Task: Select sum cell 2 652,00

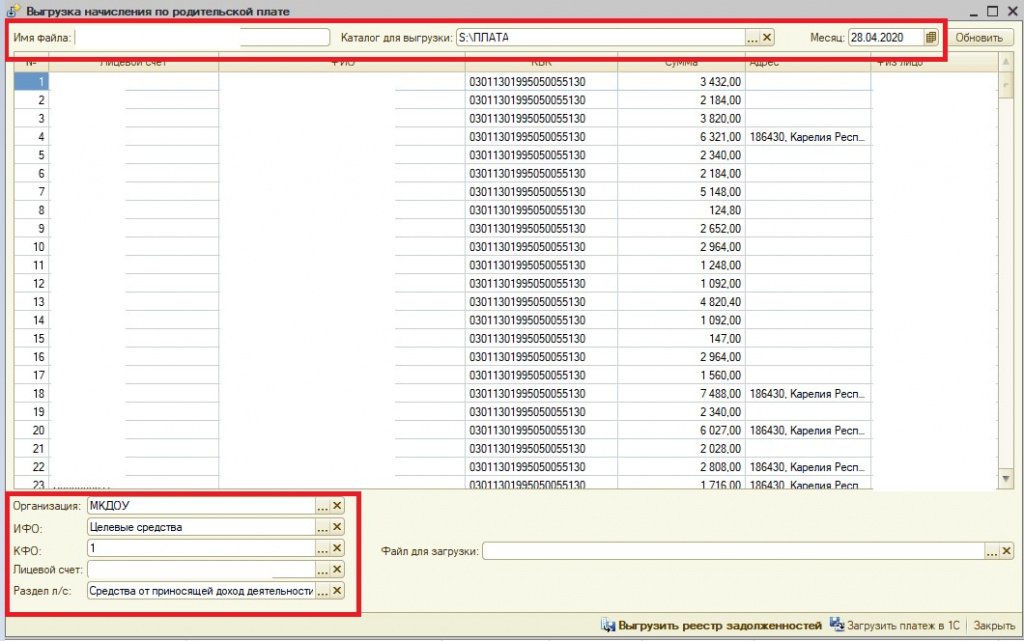Action: [x=681, y=228]
